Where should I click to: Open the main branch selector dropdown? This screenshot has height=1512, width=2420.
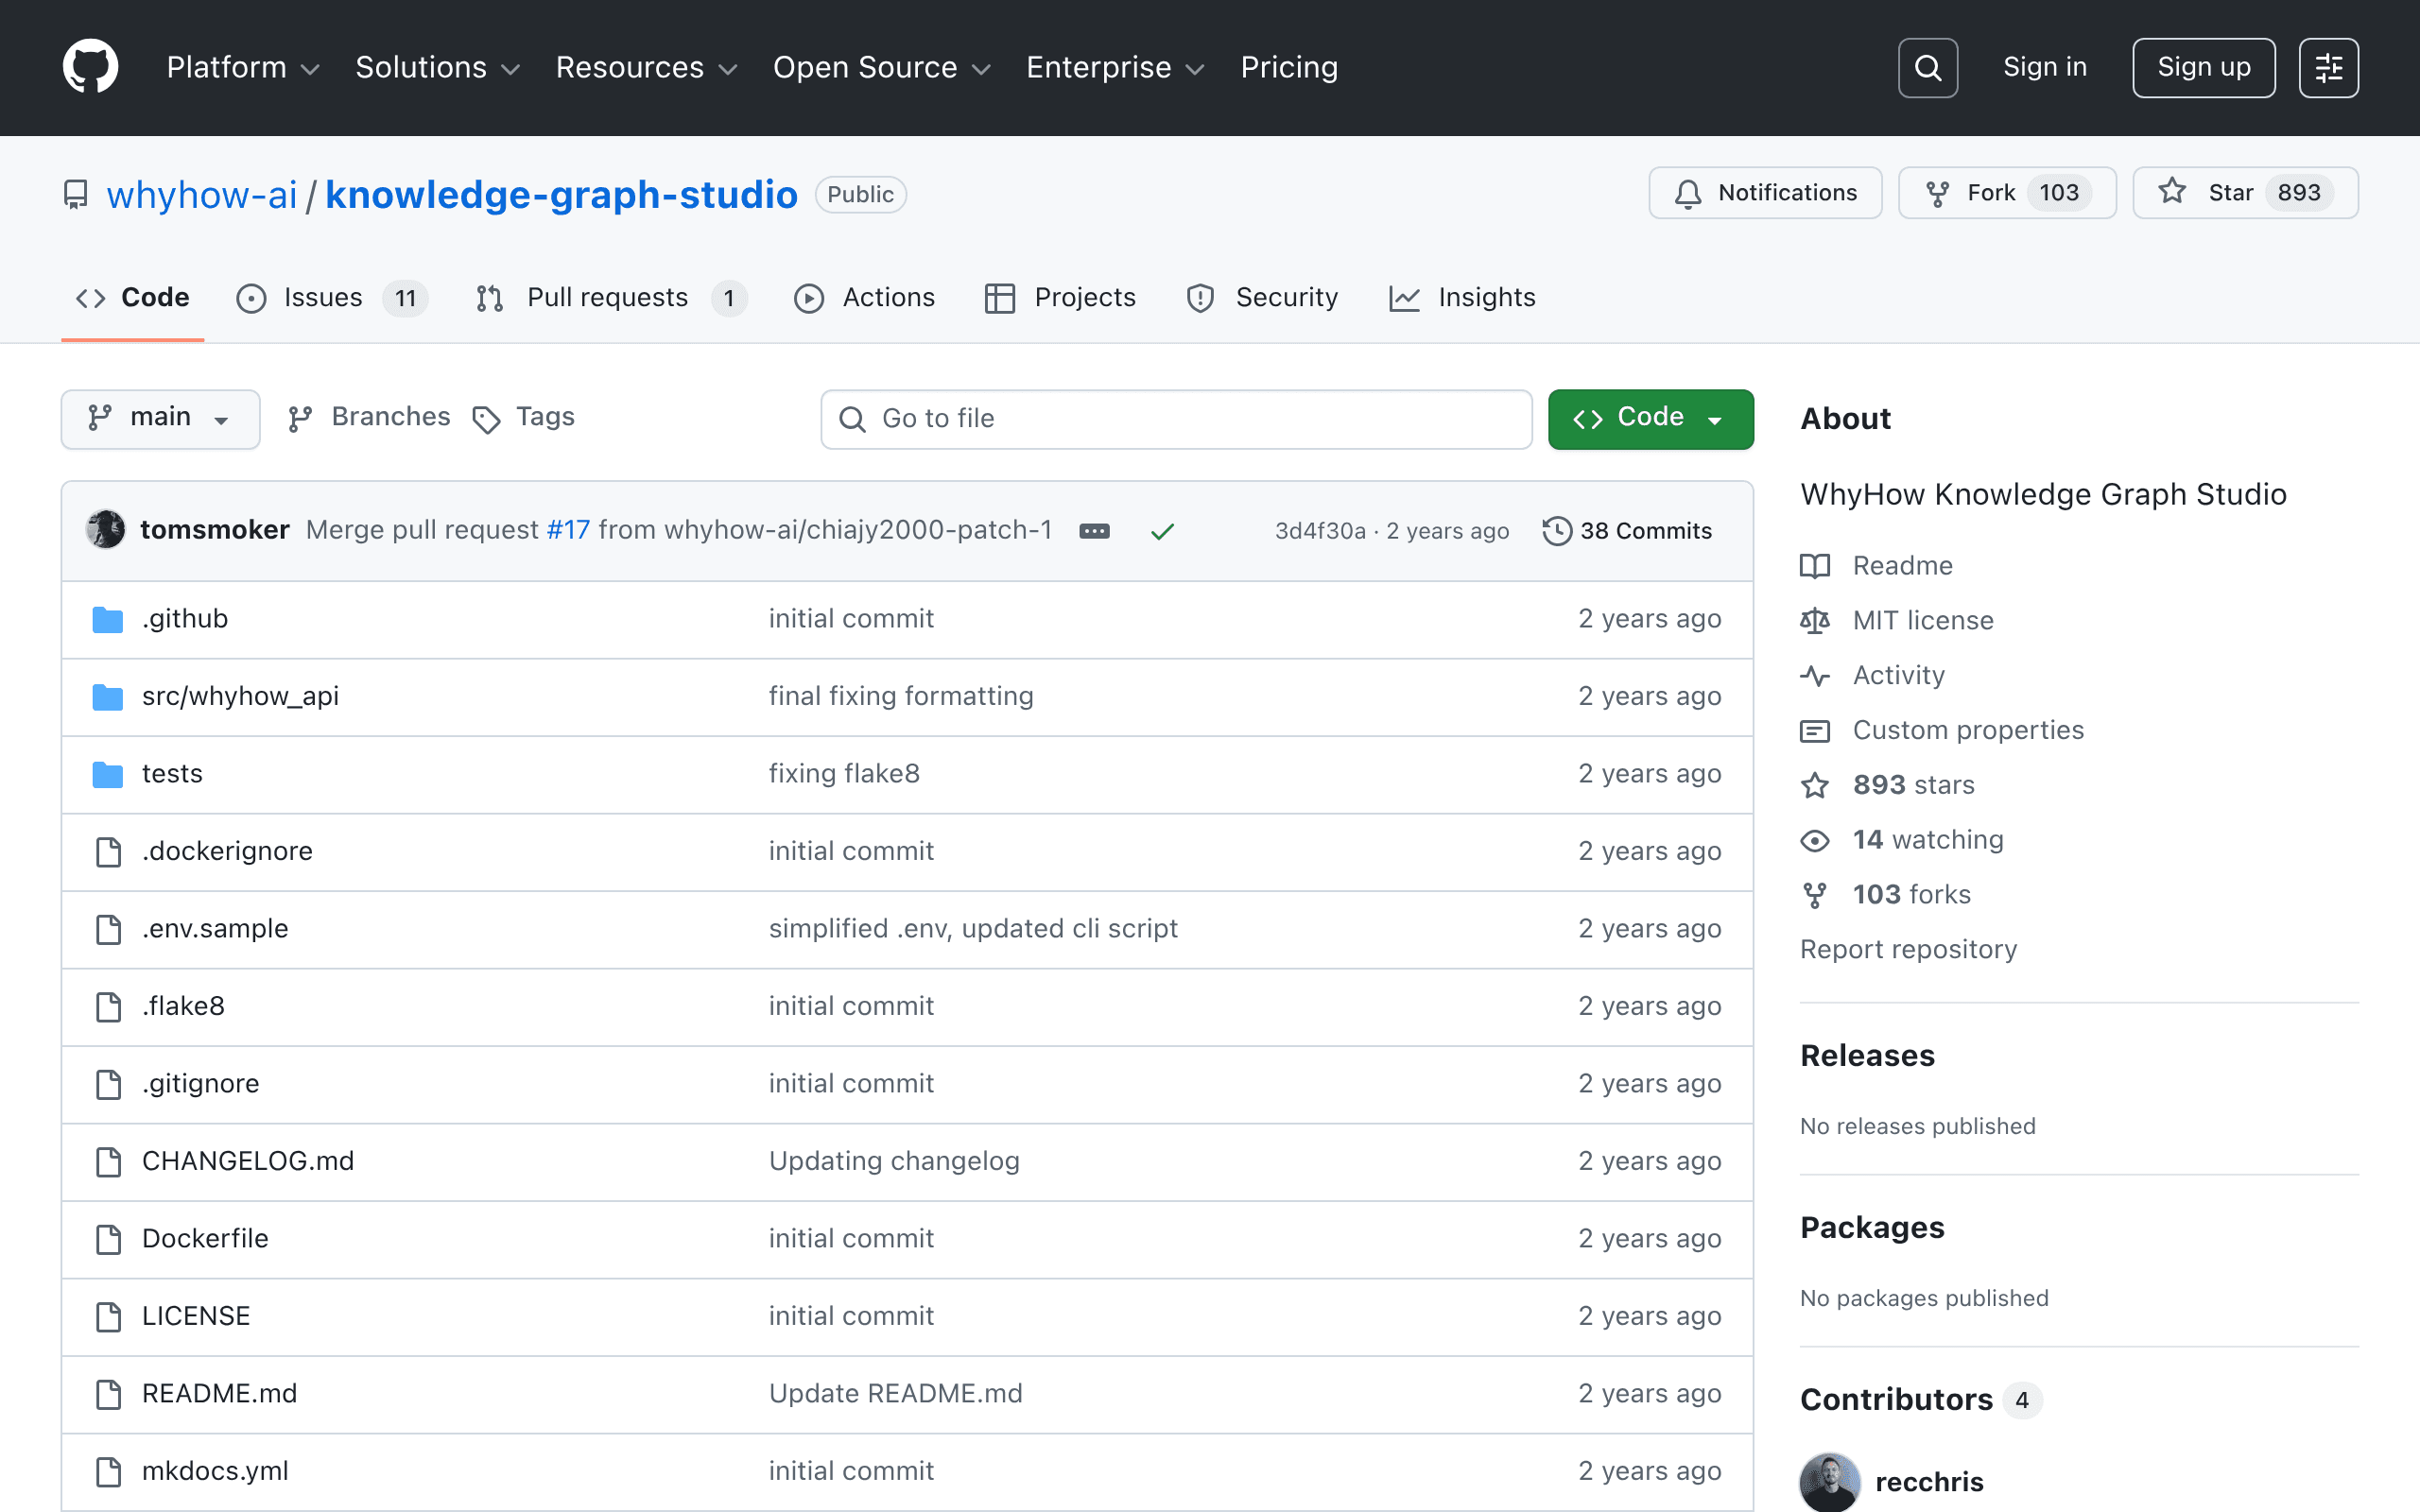160,418
